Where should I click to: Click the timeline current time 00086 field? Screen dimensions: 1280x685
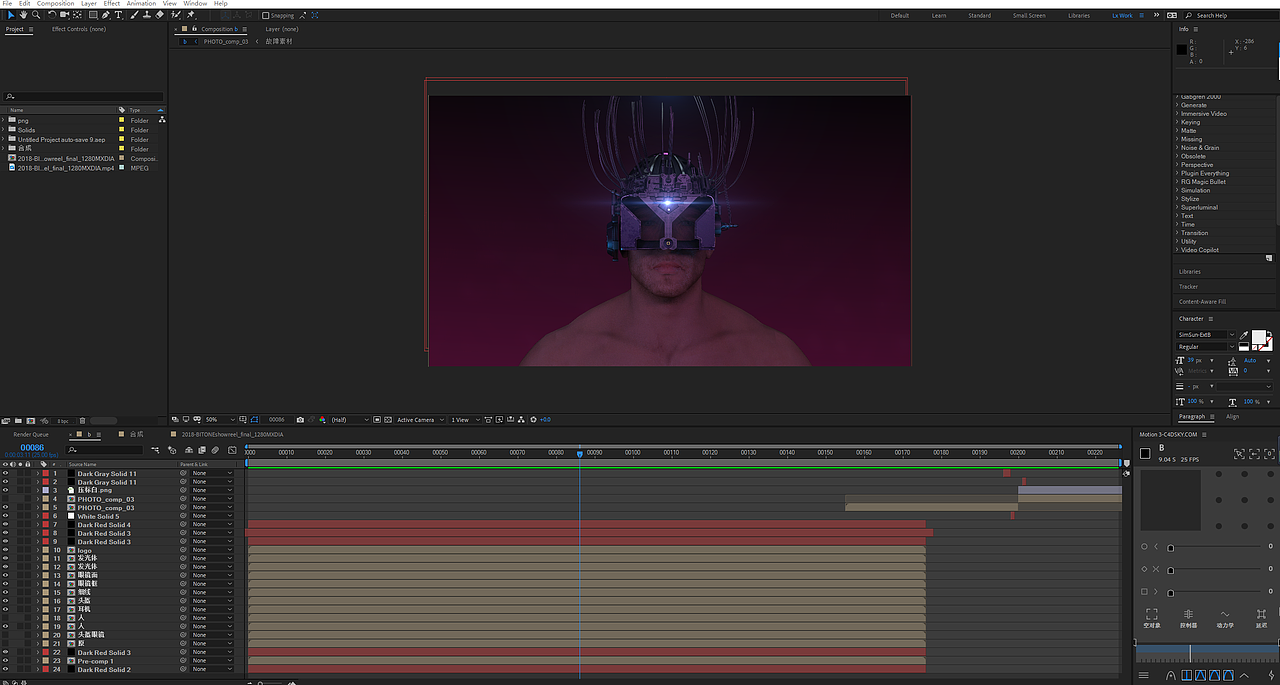[x=33, y=447]
